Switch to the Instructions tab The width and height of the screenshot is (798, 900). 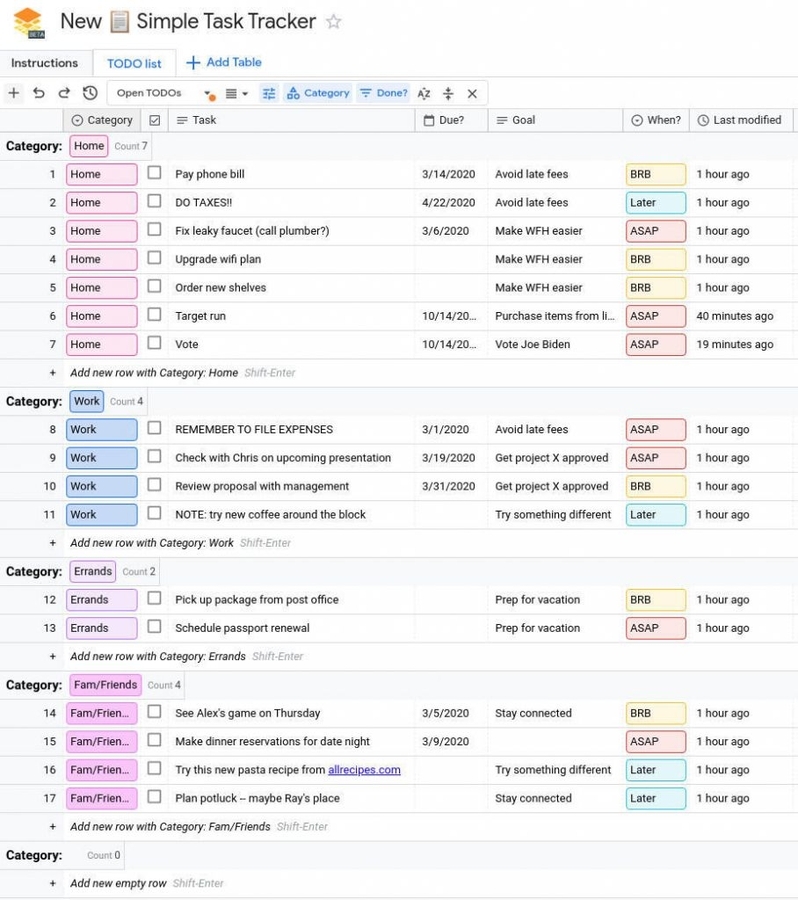point(46,62)
